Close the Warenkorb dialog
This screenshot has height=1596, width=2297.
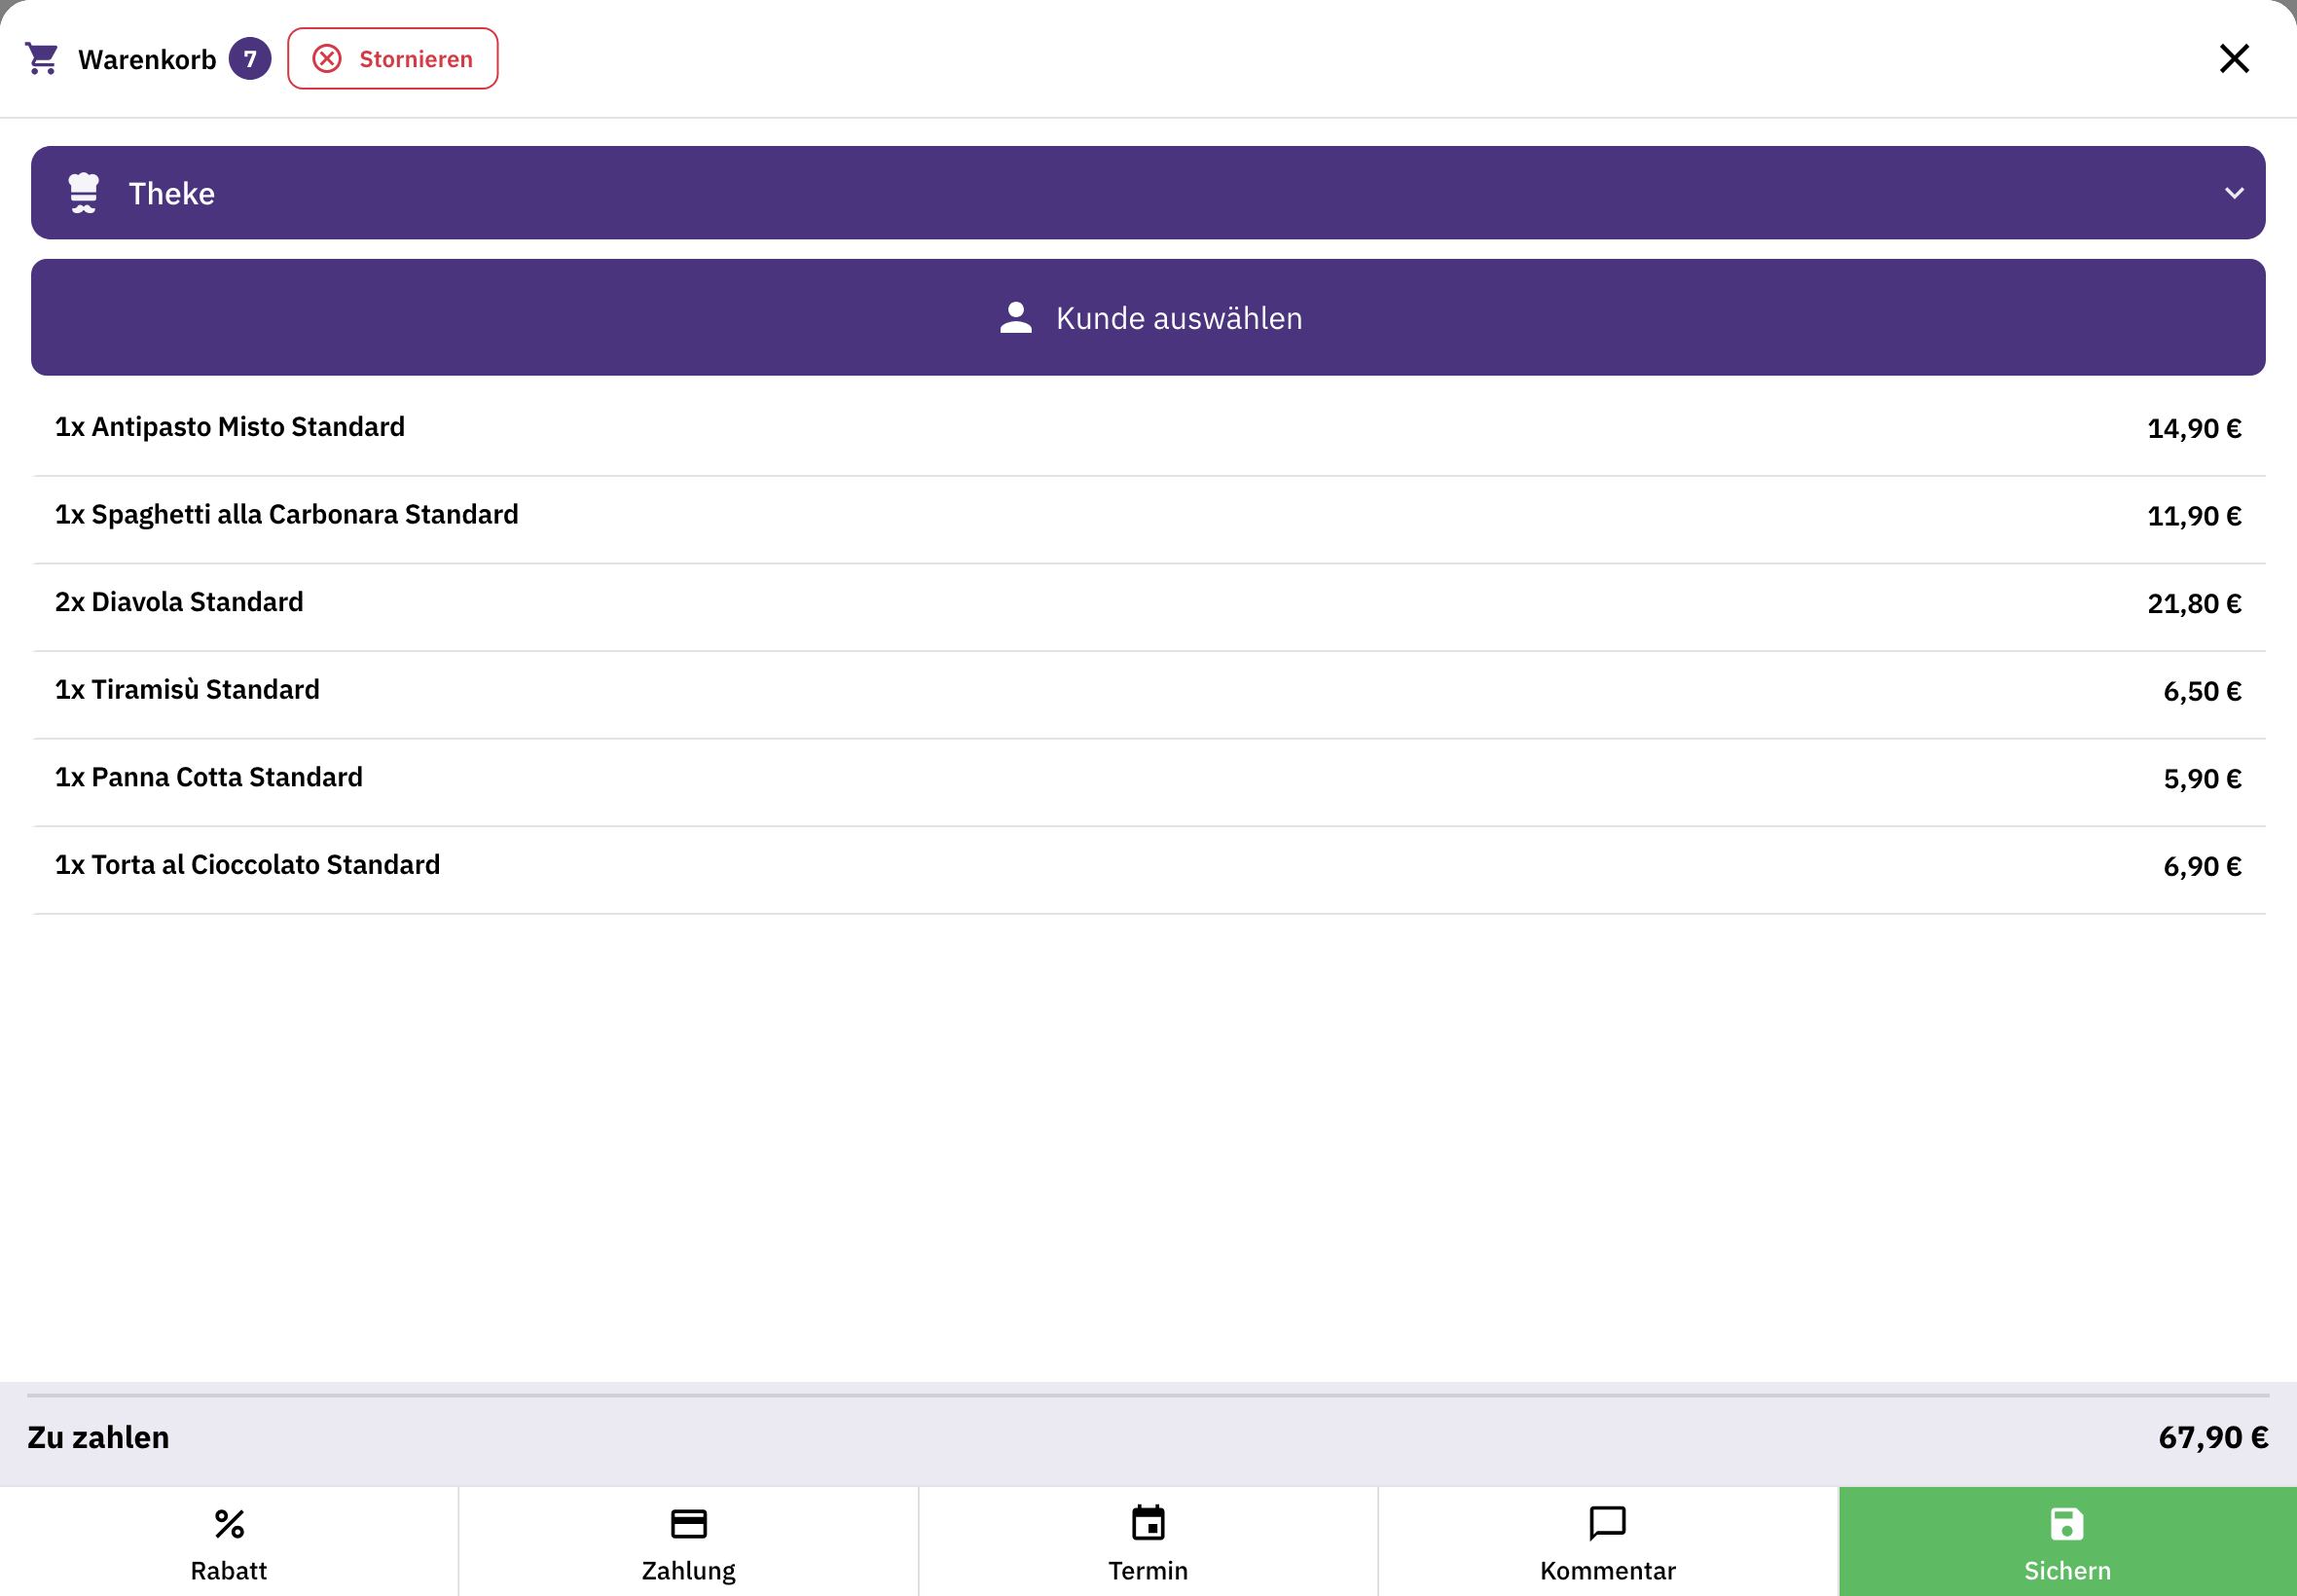[x=2234, y=59]
